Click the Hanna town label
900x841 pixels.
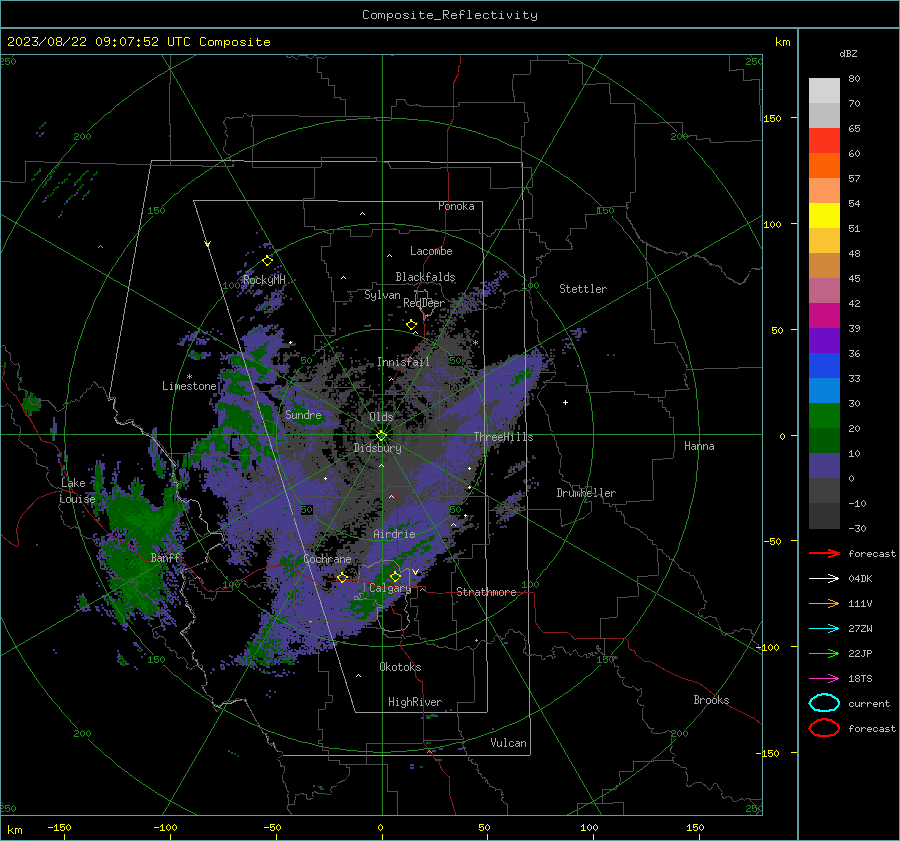[x=699, y=446]
